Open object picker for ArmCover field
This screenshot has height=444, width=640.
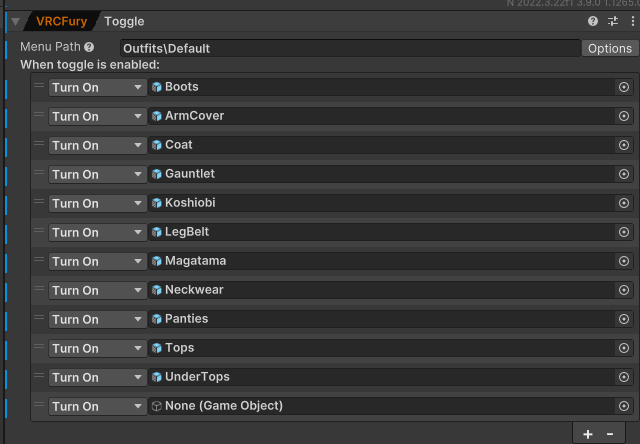(624, 116)
